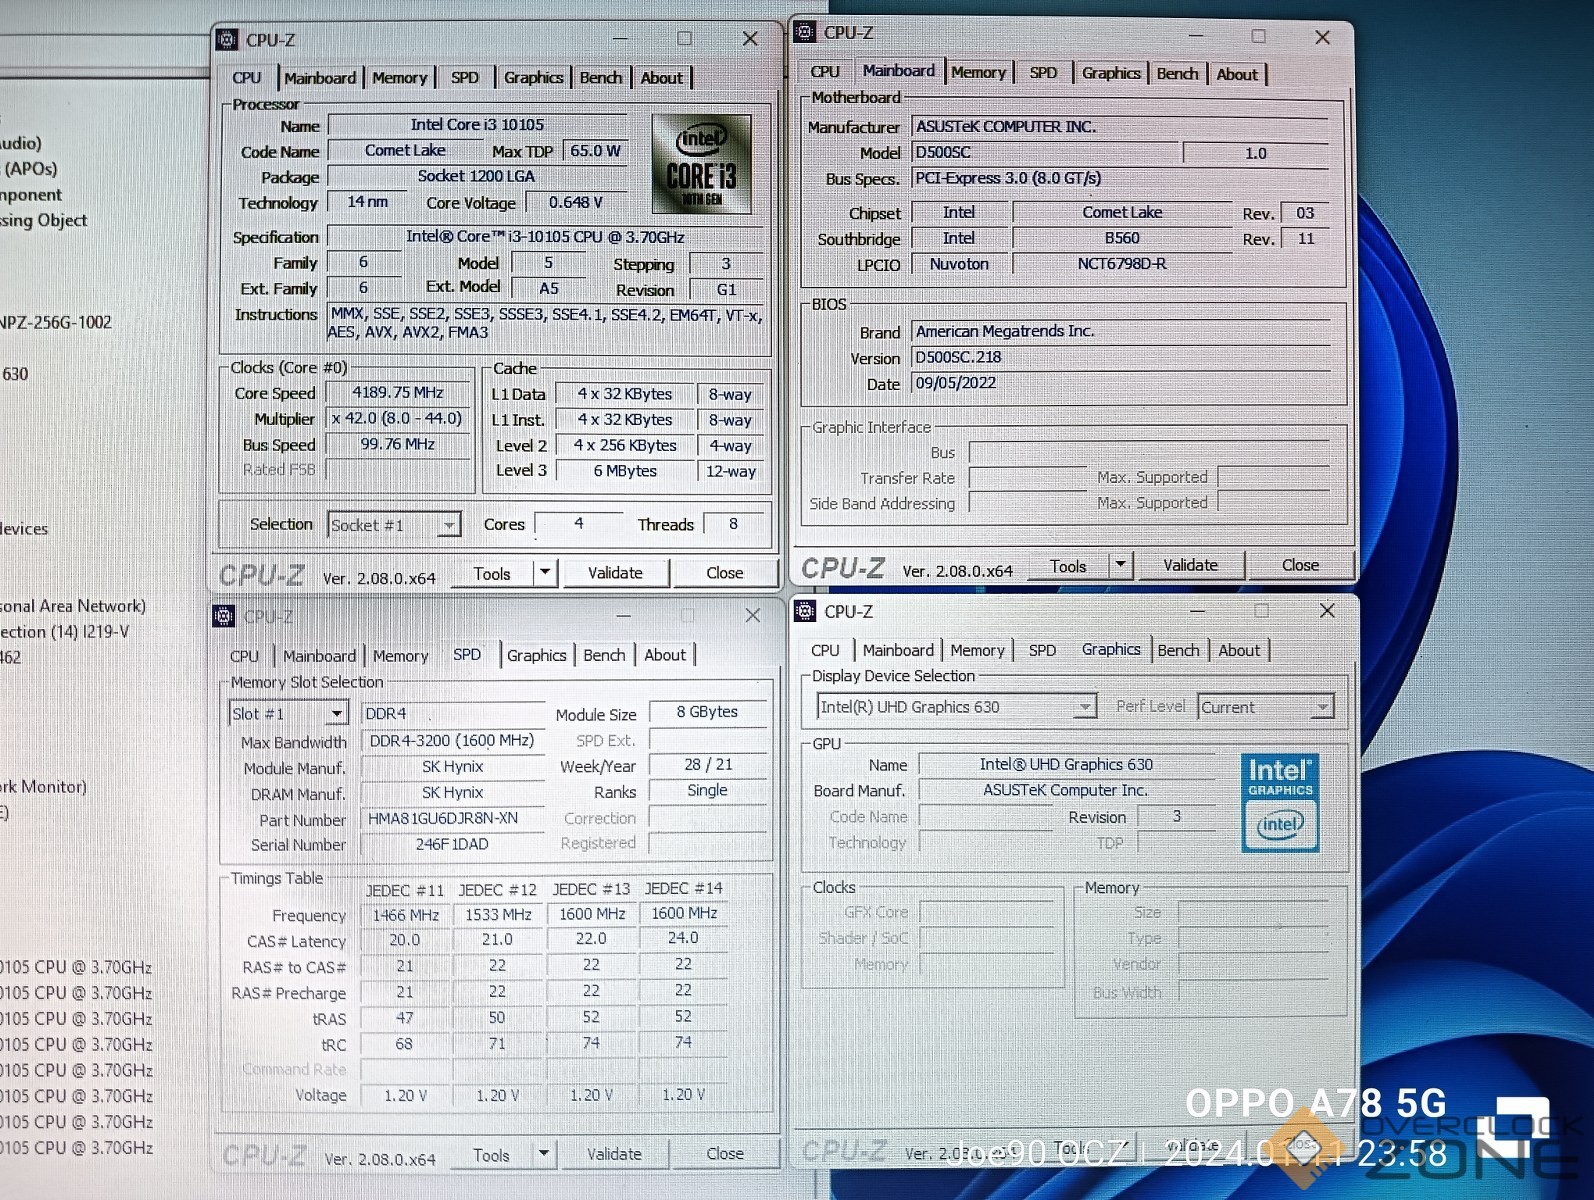Open the Perf Level Current dropdown

coord(1323,707)
